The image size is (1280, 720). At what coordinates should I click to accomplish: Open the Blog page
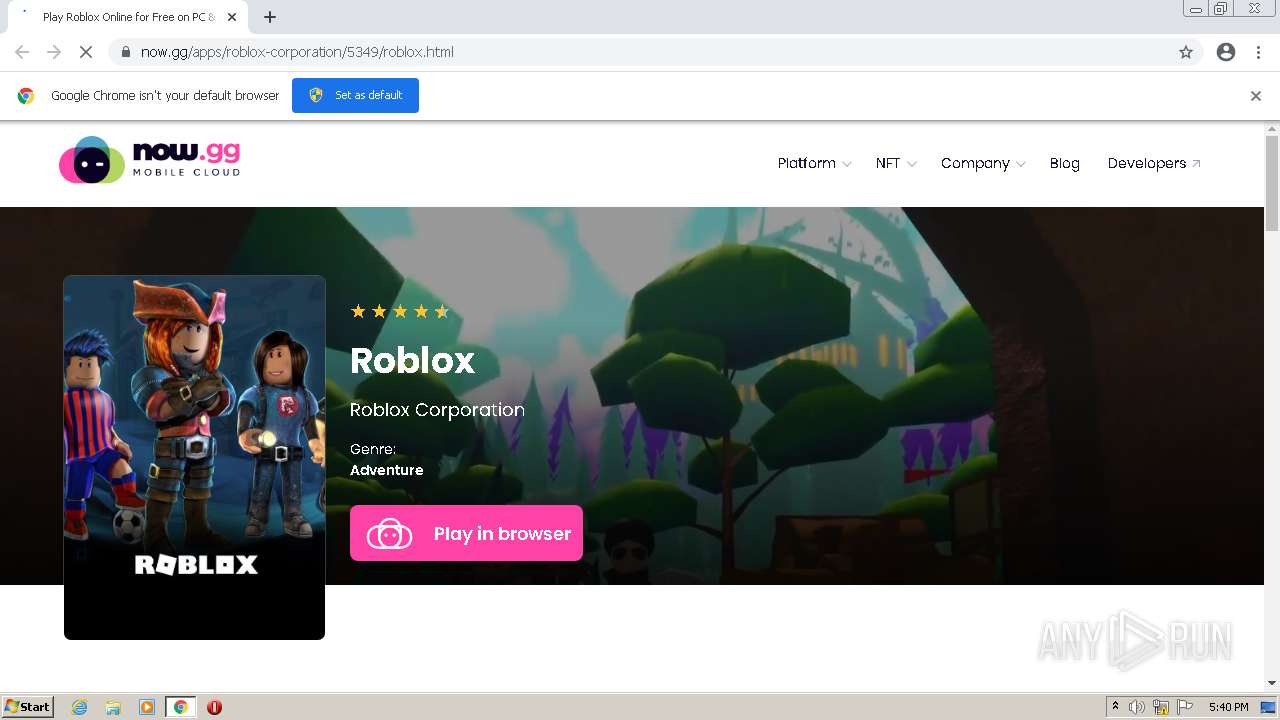point(1065,163)
